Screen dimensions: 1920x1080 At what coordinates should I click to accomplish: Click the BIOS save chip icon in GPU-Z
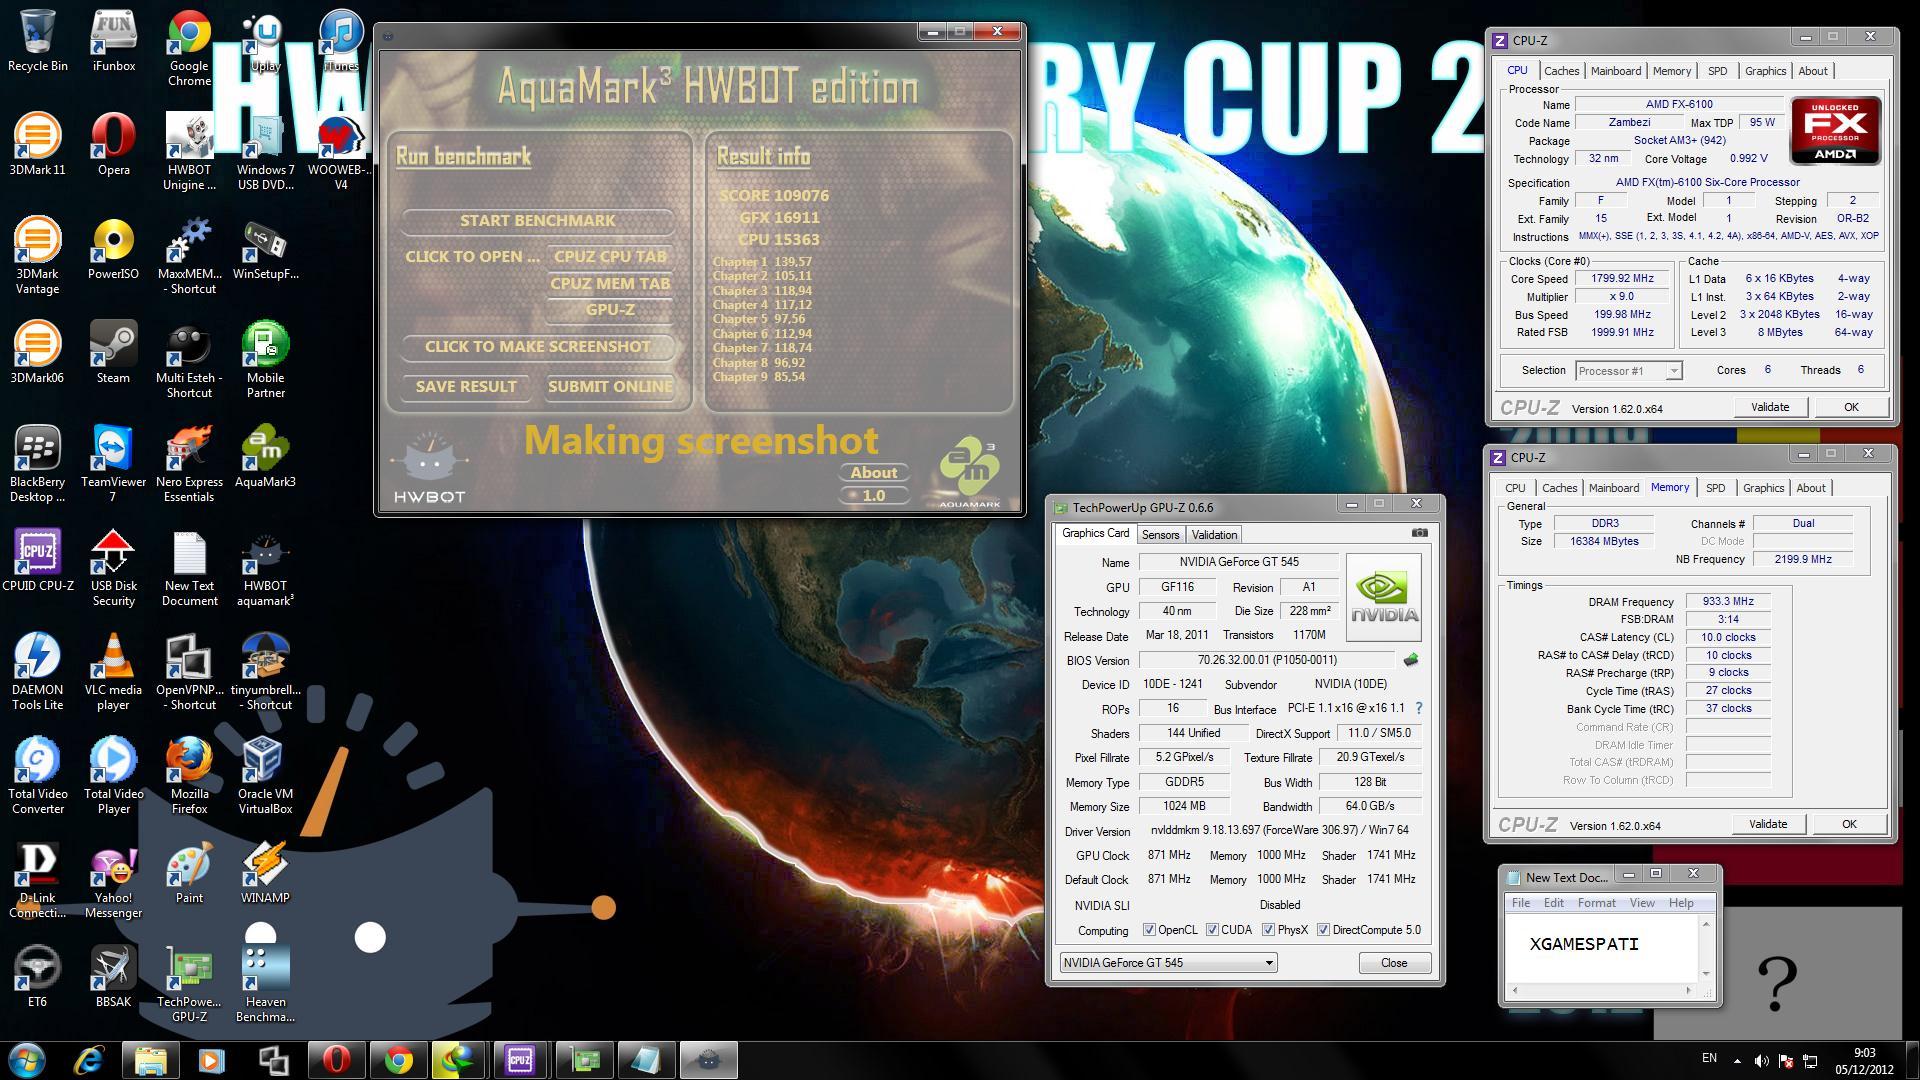pyautogui.click(x=1410, y=660)
